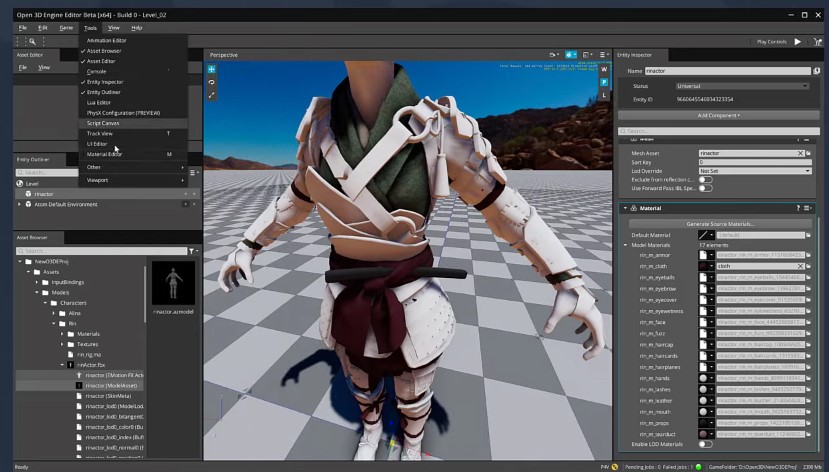Click the P reference space button

click(x=605, y=82)
